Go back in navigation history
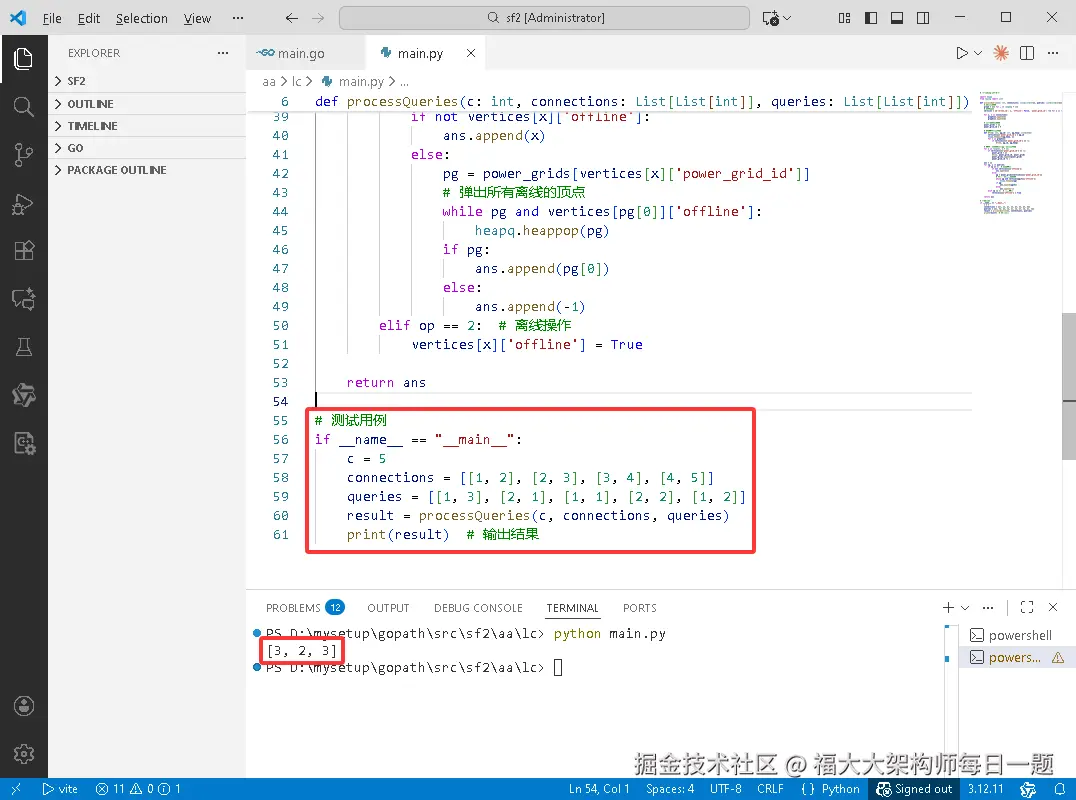 click(292, 18)
